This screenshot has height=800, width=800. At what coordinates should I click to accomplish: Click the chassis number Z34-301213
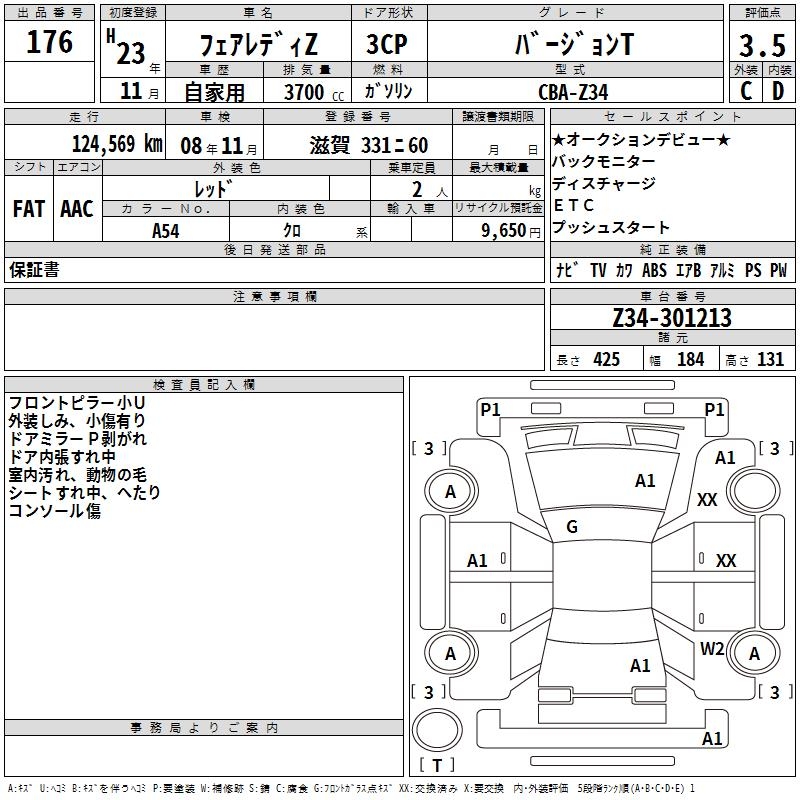point(672,317)
